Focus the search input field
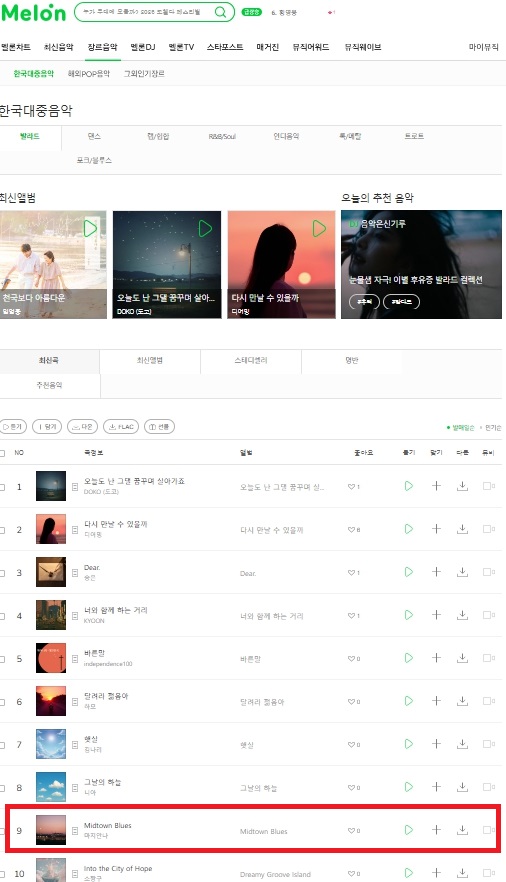The image size is (506, 882). (144, 12)
